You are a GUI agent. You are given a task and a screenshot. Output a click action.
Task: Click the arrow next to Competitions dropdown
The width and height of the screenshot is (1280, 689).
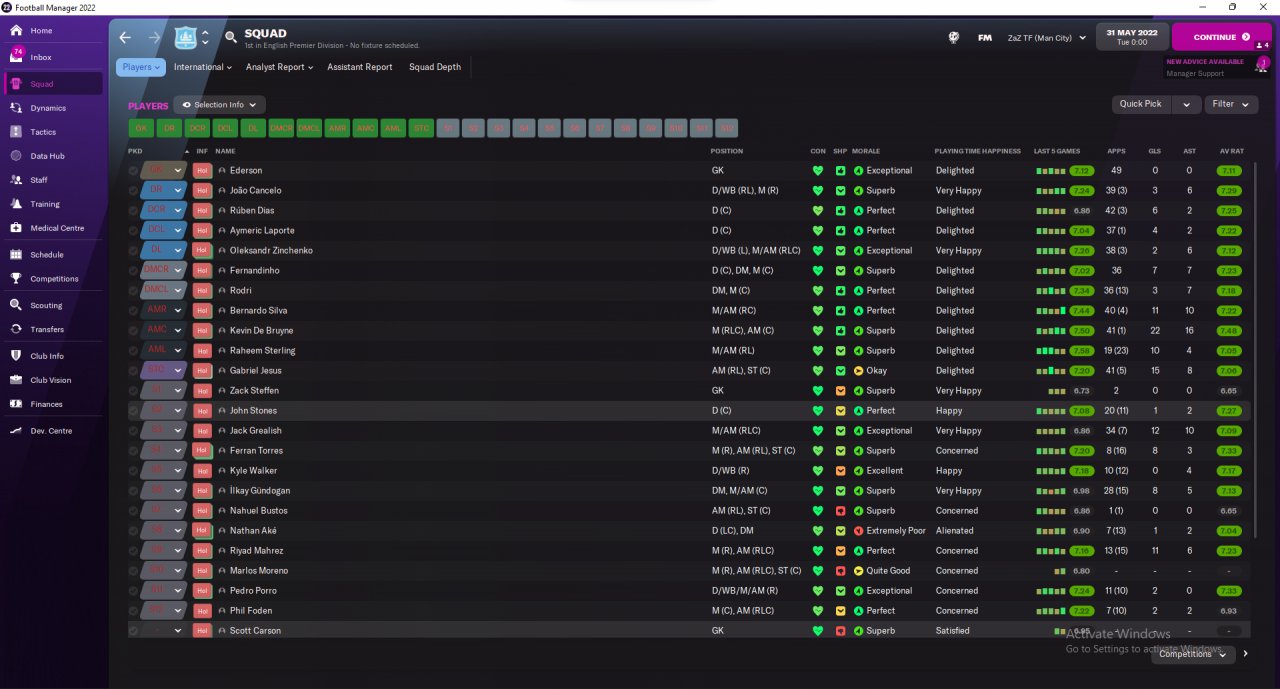[1245, 654]
